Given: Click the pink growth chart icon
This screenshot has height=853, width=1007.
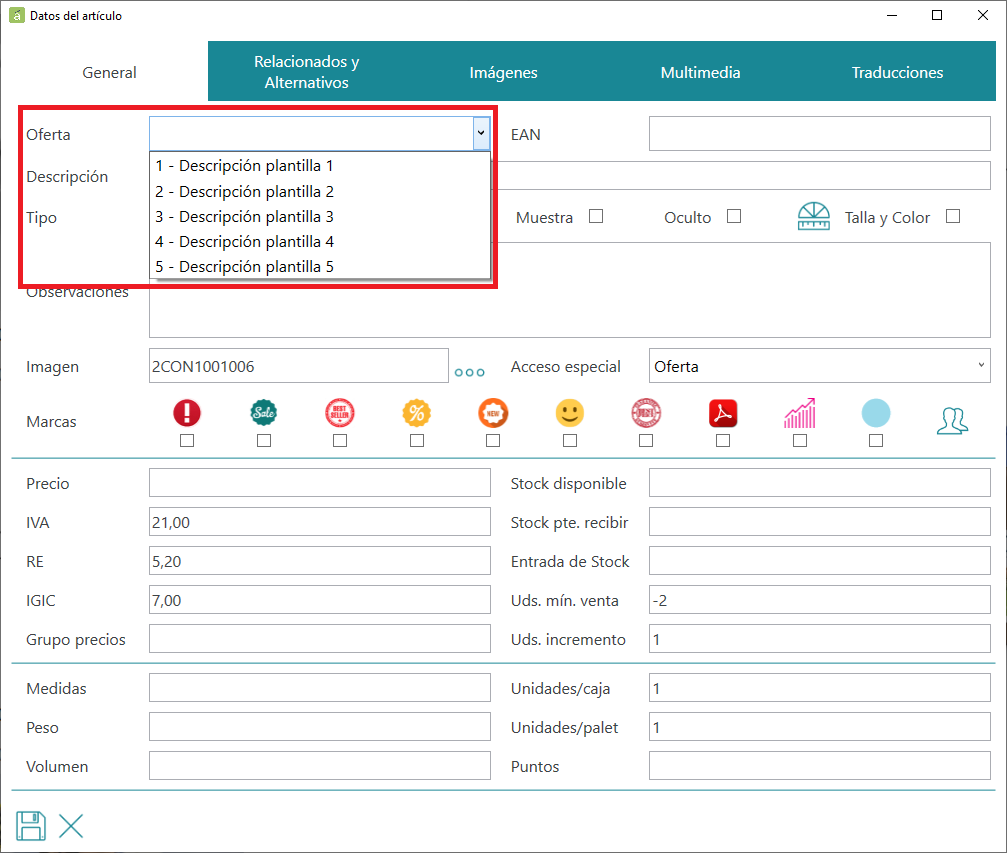Looking at the screenshot, I should (800, 413).
